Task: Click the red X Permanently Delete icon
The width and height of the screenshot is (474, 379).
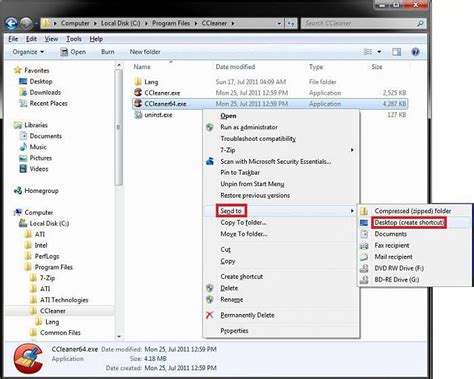Action: [210, 315]
